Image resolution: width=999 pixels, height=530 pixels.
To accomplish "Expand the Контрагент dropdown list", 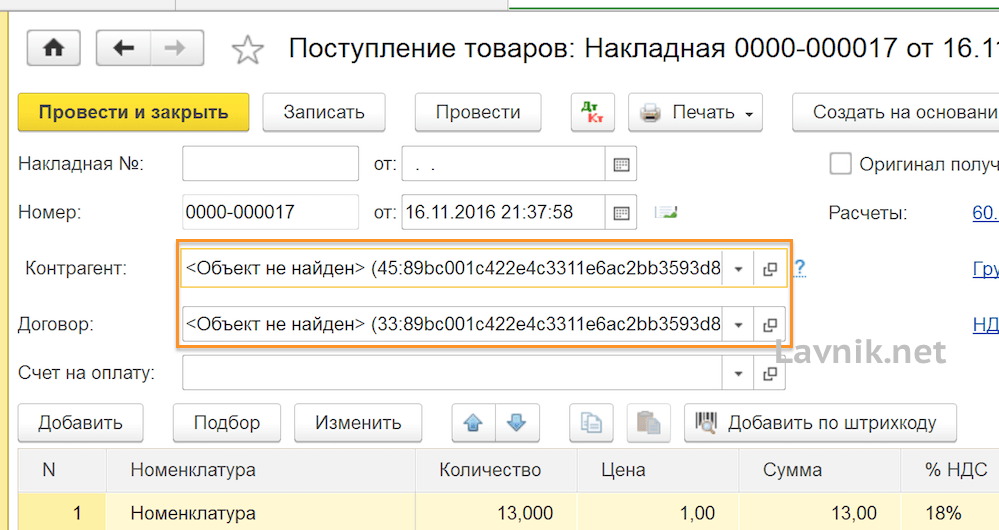I will coord(738,269).
